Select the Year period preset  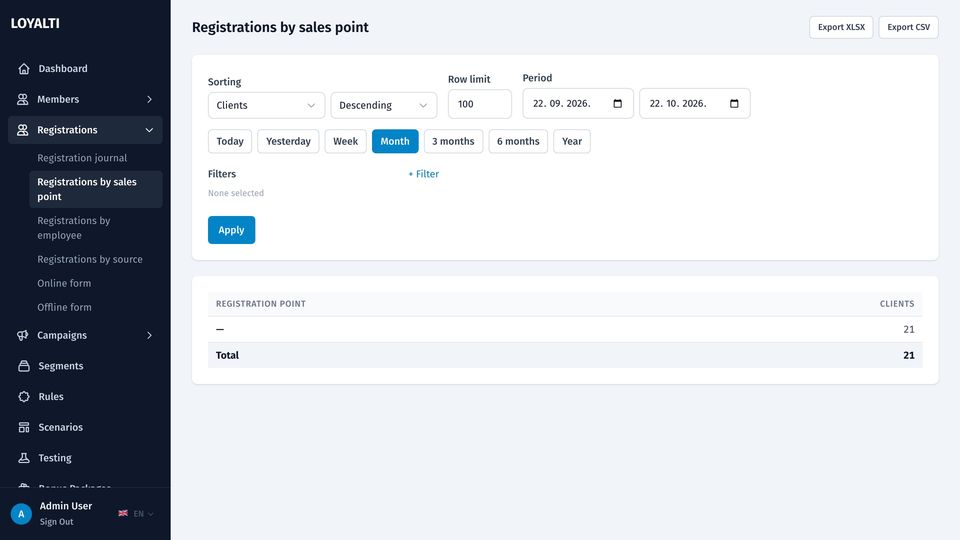[572, 141]
